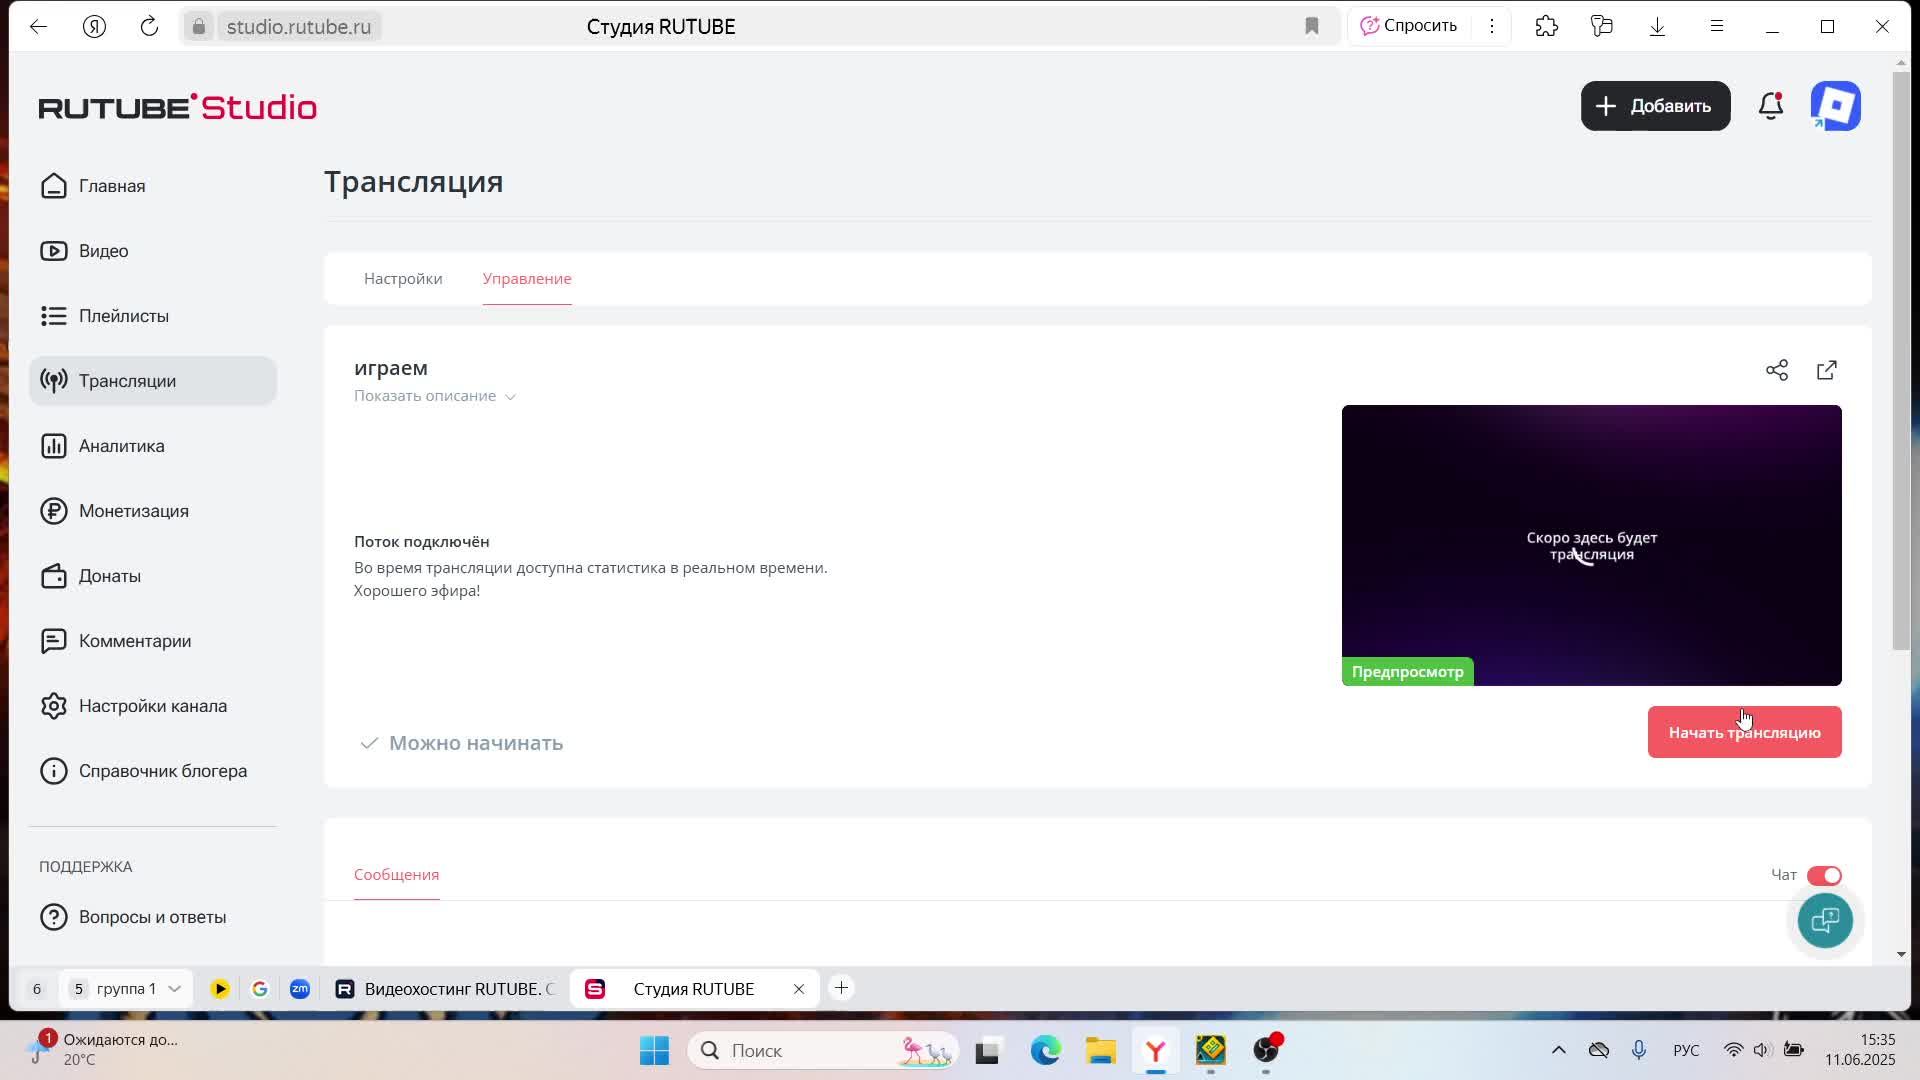Open the weather widget Ожидаются до...

(x=102, y=1049)
